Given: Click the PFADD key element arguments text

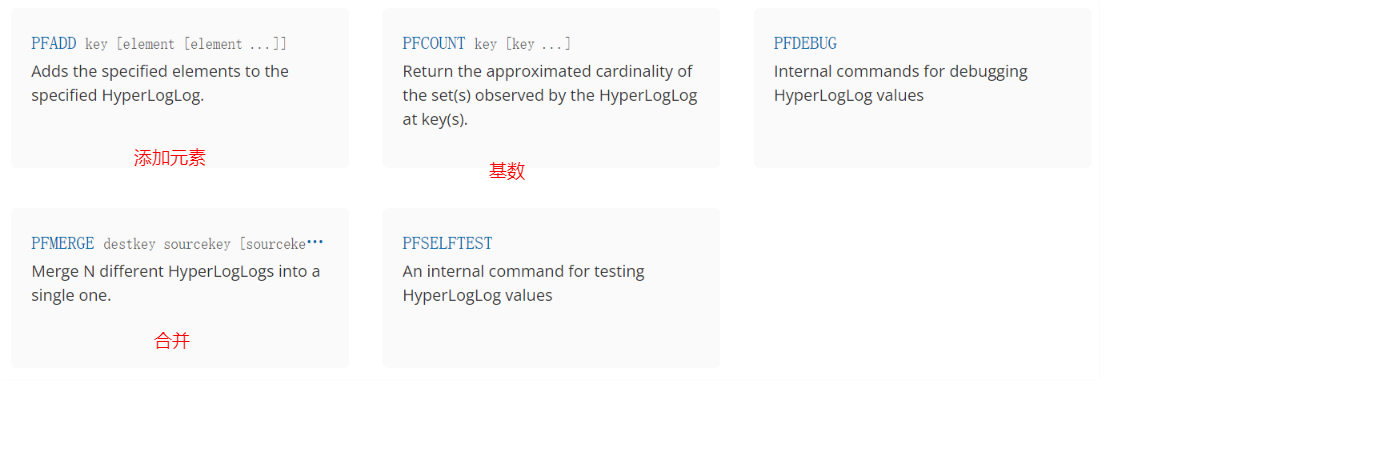Looking at the screenshot, I should pos(186,45).
